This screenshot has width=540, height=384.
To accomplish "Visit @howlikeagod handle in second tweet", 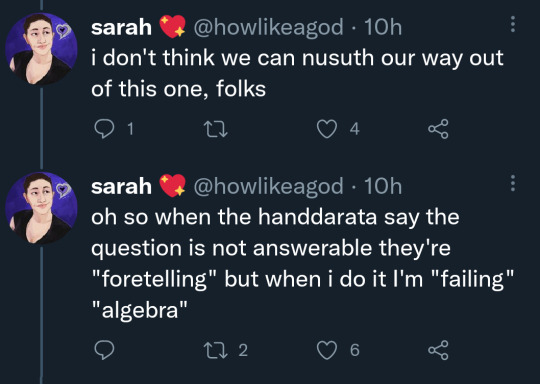I will click(268, 186).
